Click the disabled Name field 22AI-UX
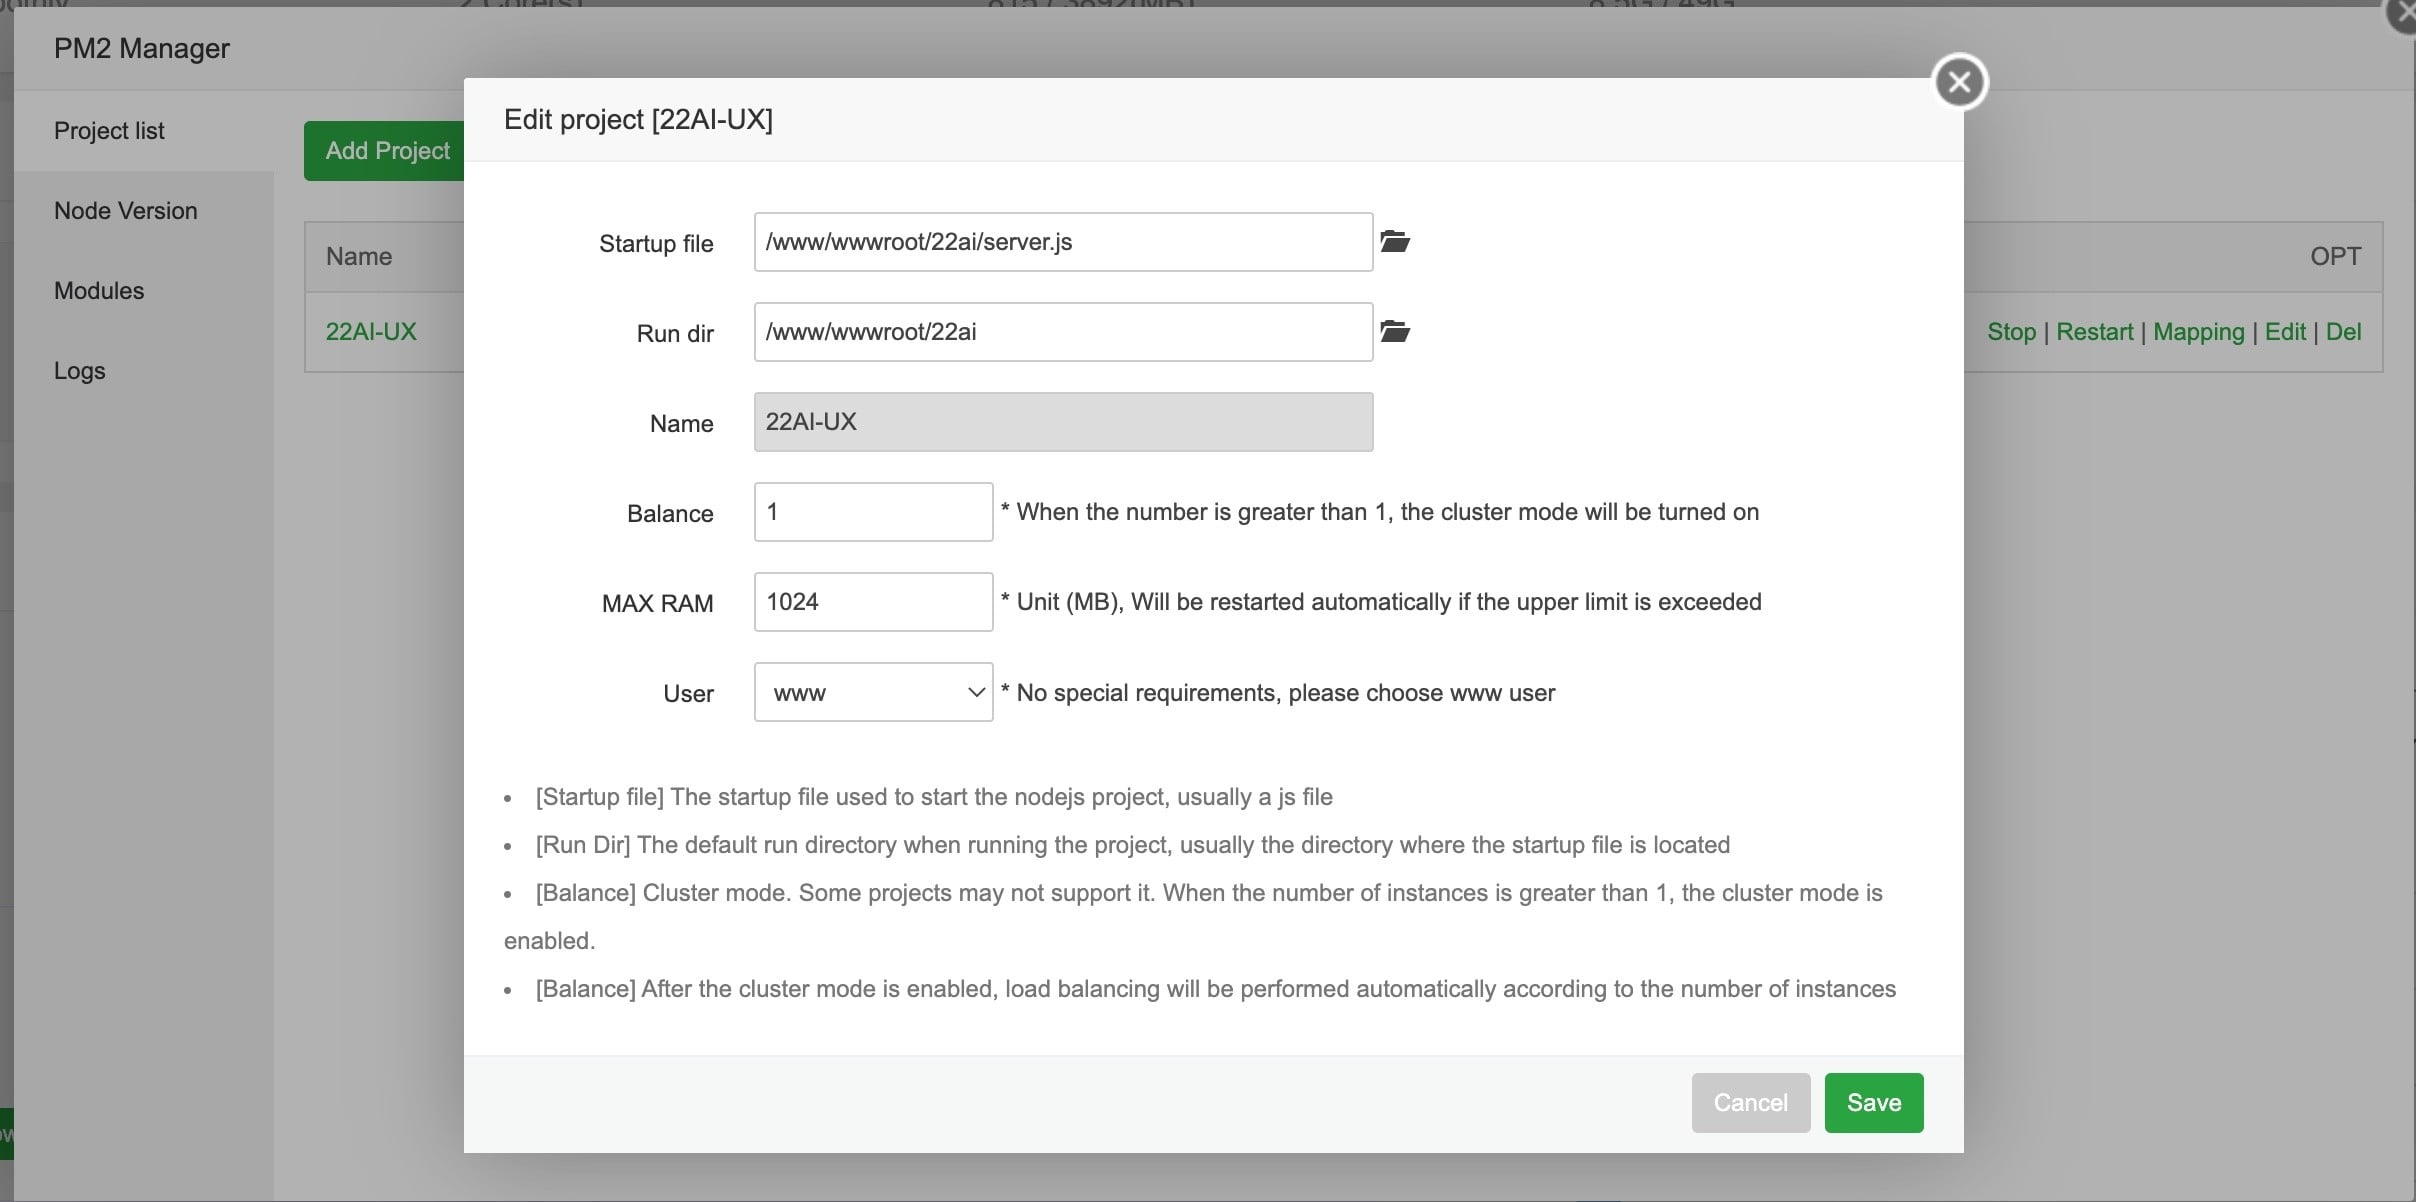The image size is (2416, 1202). [x=1062, y=422]
